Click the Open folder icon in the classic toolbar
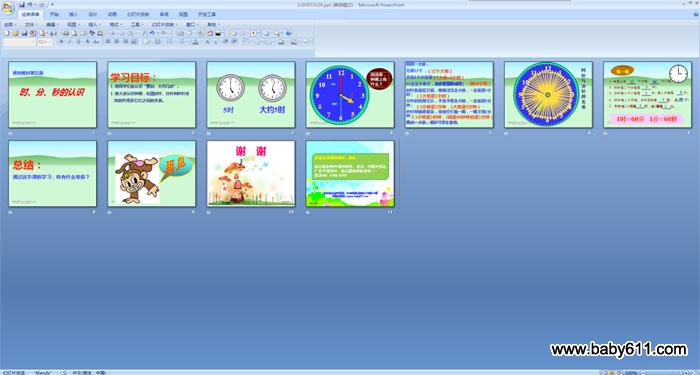Screen dimensions: 700x375 15,33
